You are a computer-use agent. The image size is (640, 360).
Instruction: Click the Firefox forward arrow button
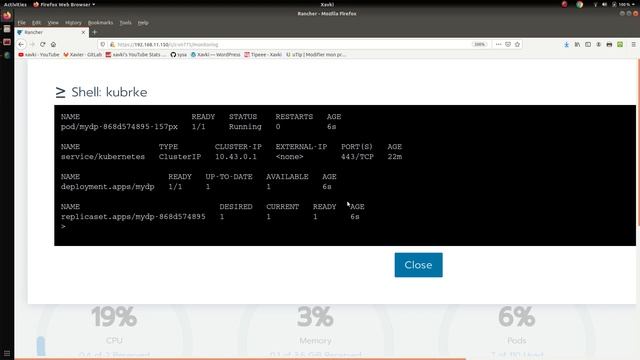pos(32,44)
